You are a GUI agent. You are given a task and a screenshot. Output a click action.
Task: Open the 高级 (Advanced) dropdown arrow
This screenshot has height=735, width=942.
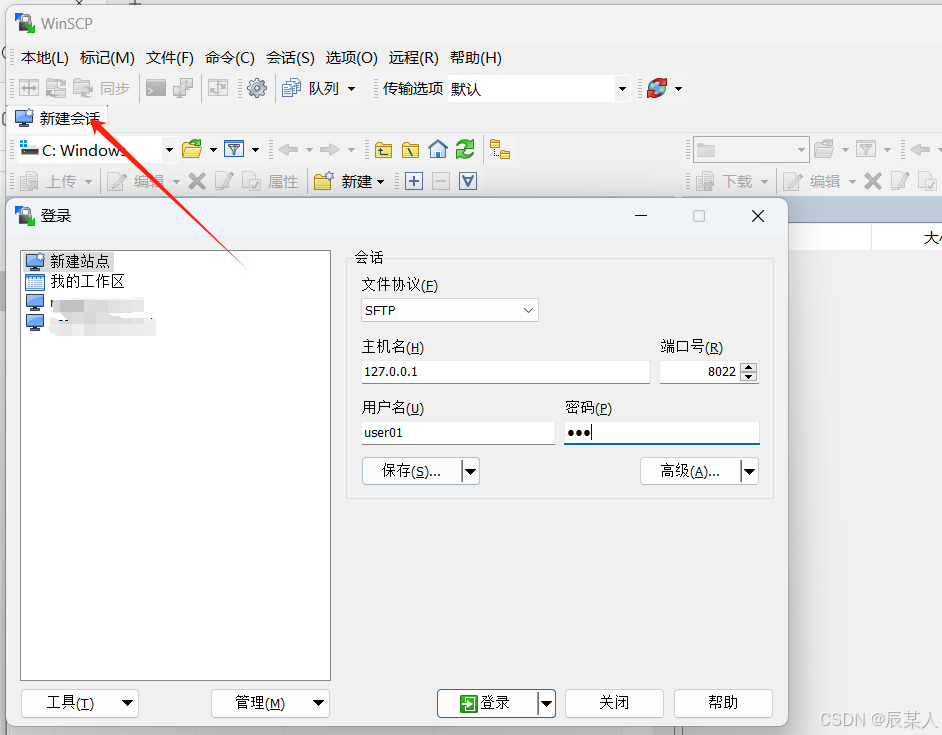pos(749,471)
